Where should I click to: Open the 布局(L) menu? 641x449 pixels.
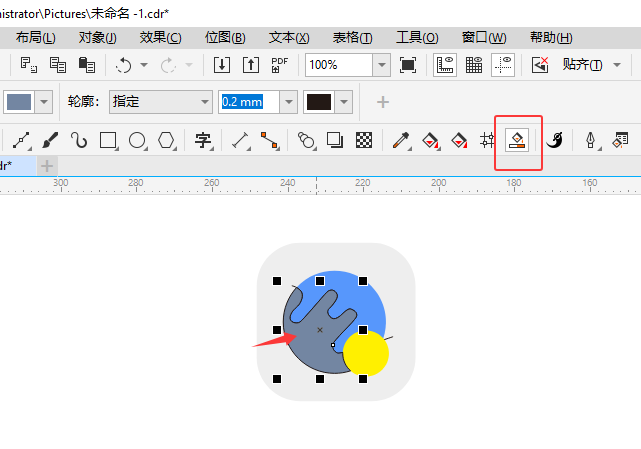(36, 38)
